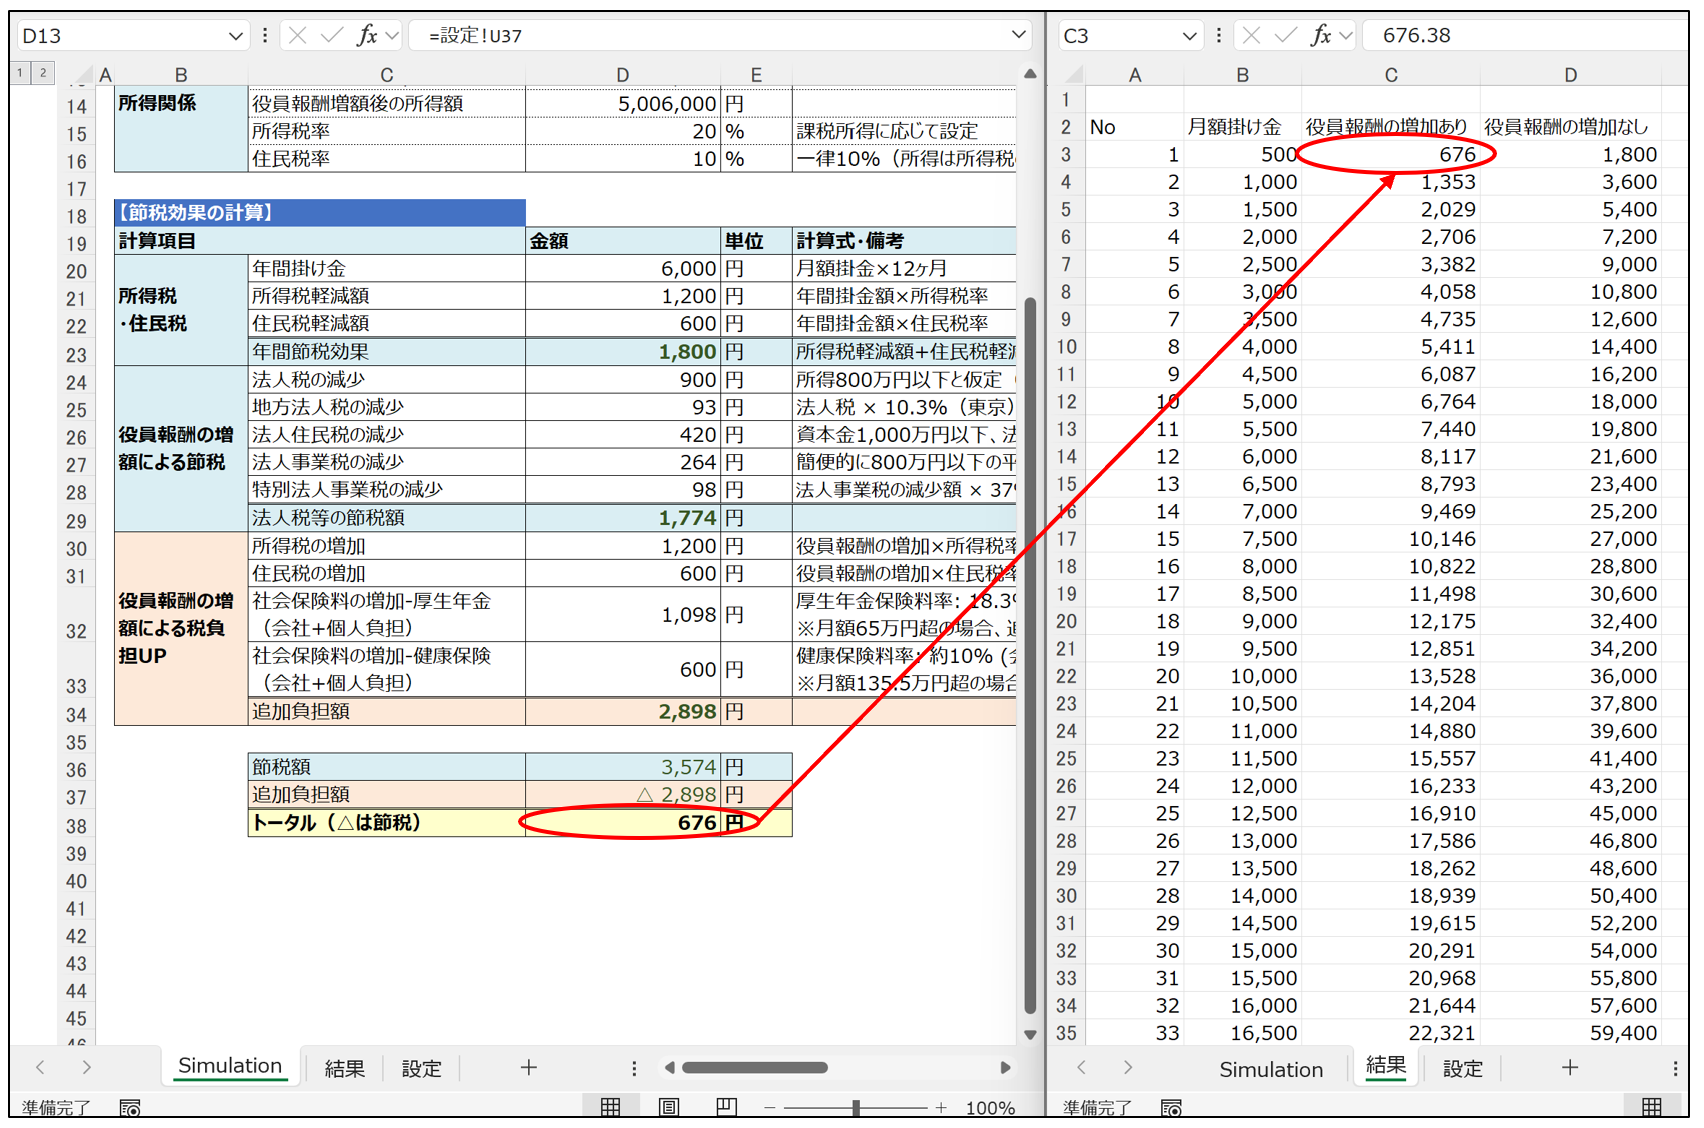Click the zoom in plus icon
This screenshot has width=1704, height=1128.
point(941,1108)
